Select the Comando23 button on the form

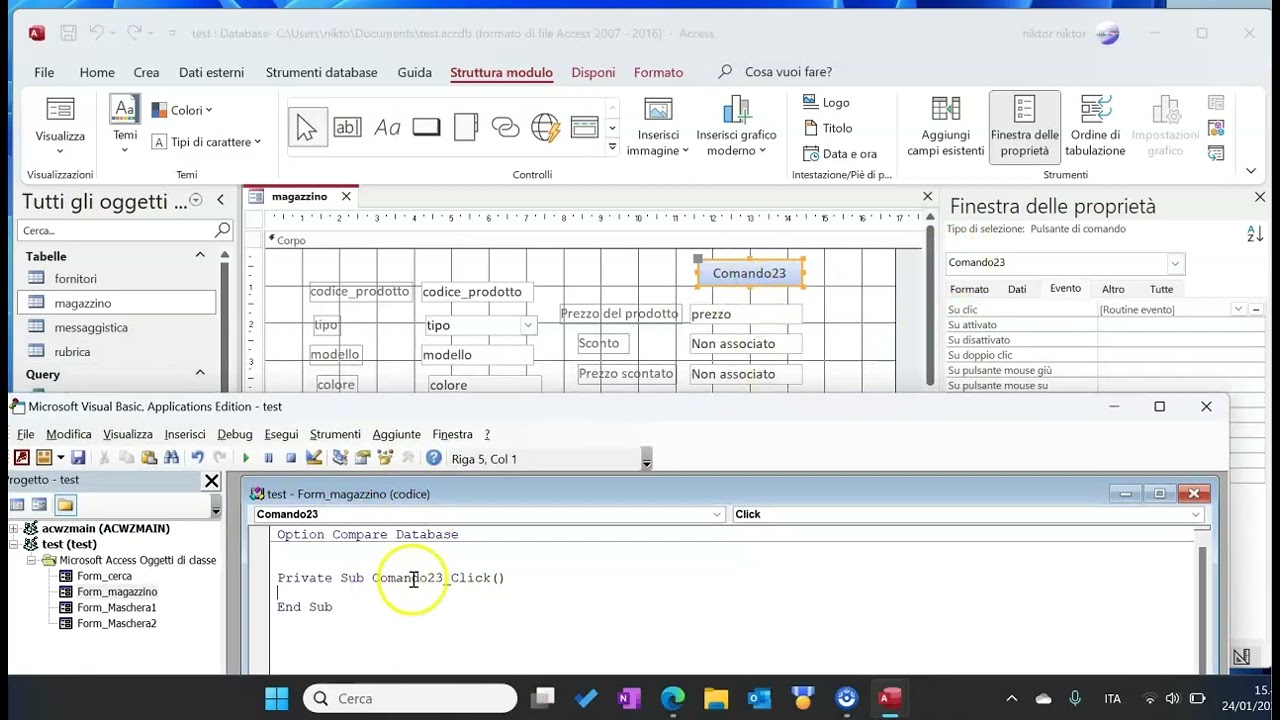(749, 273)
